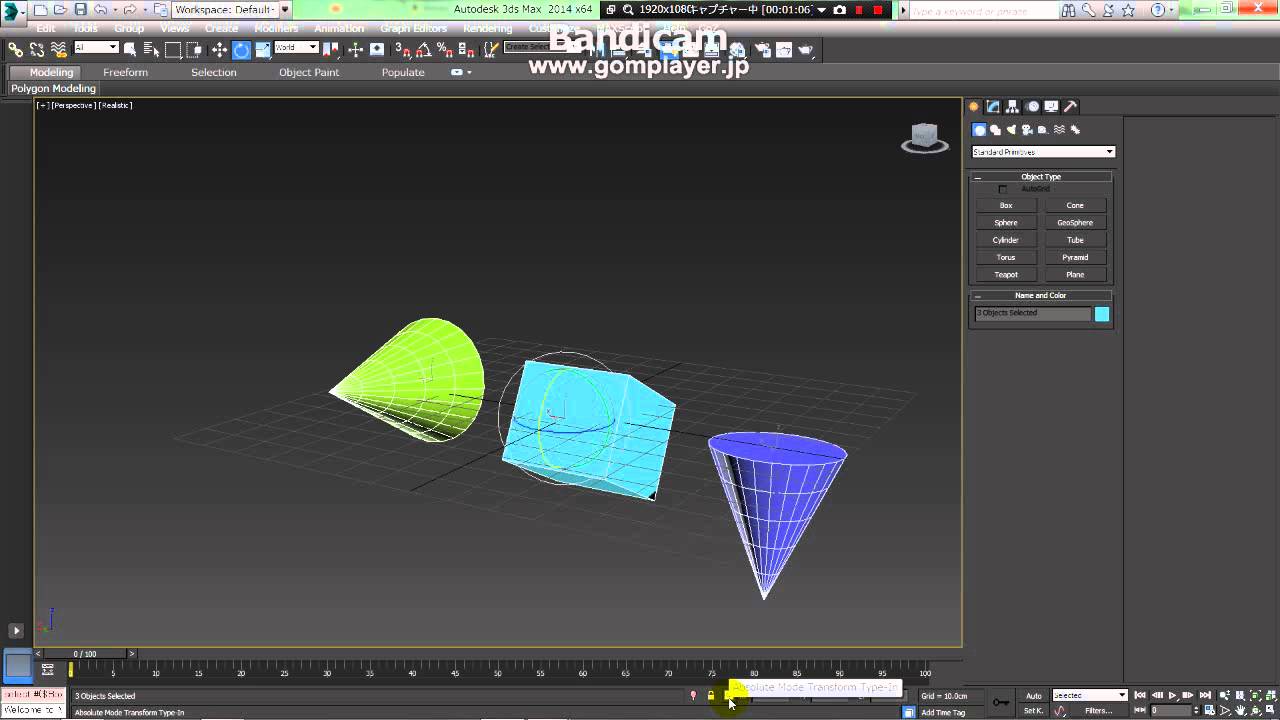
Task: Open the Hierarchy command panel tab
Action: click(1012, 107)
